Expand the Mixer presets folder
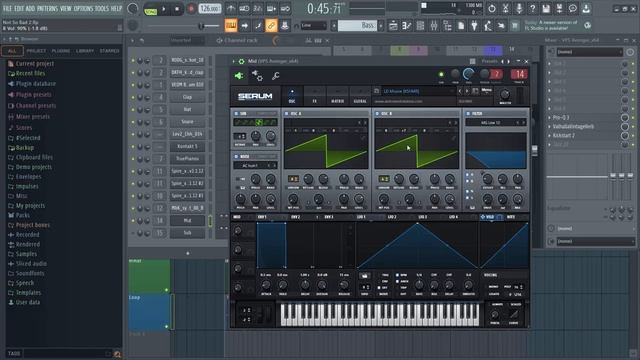640x360 pixels. (33, 117)
